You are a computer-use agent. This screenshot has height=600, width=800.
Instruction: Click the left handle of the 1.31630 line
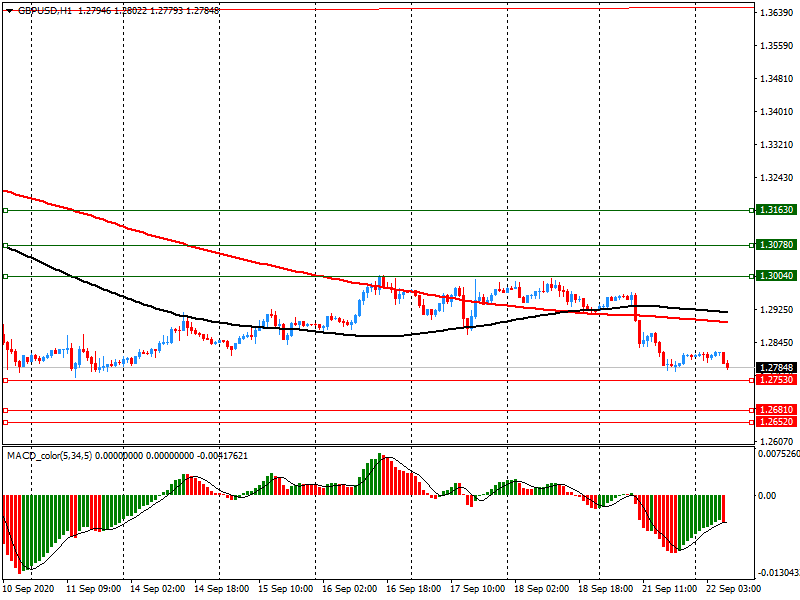coord(6,210)
